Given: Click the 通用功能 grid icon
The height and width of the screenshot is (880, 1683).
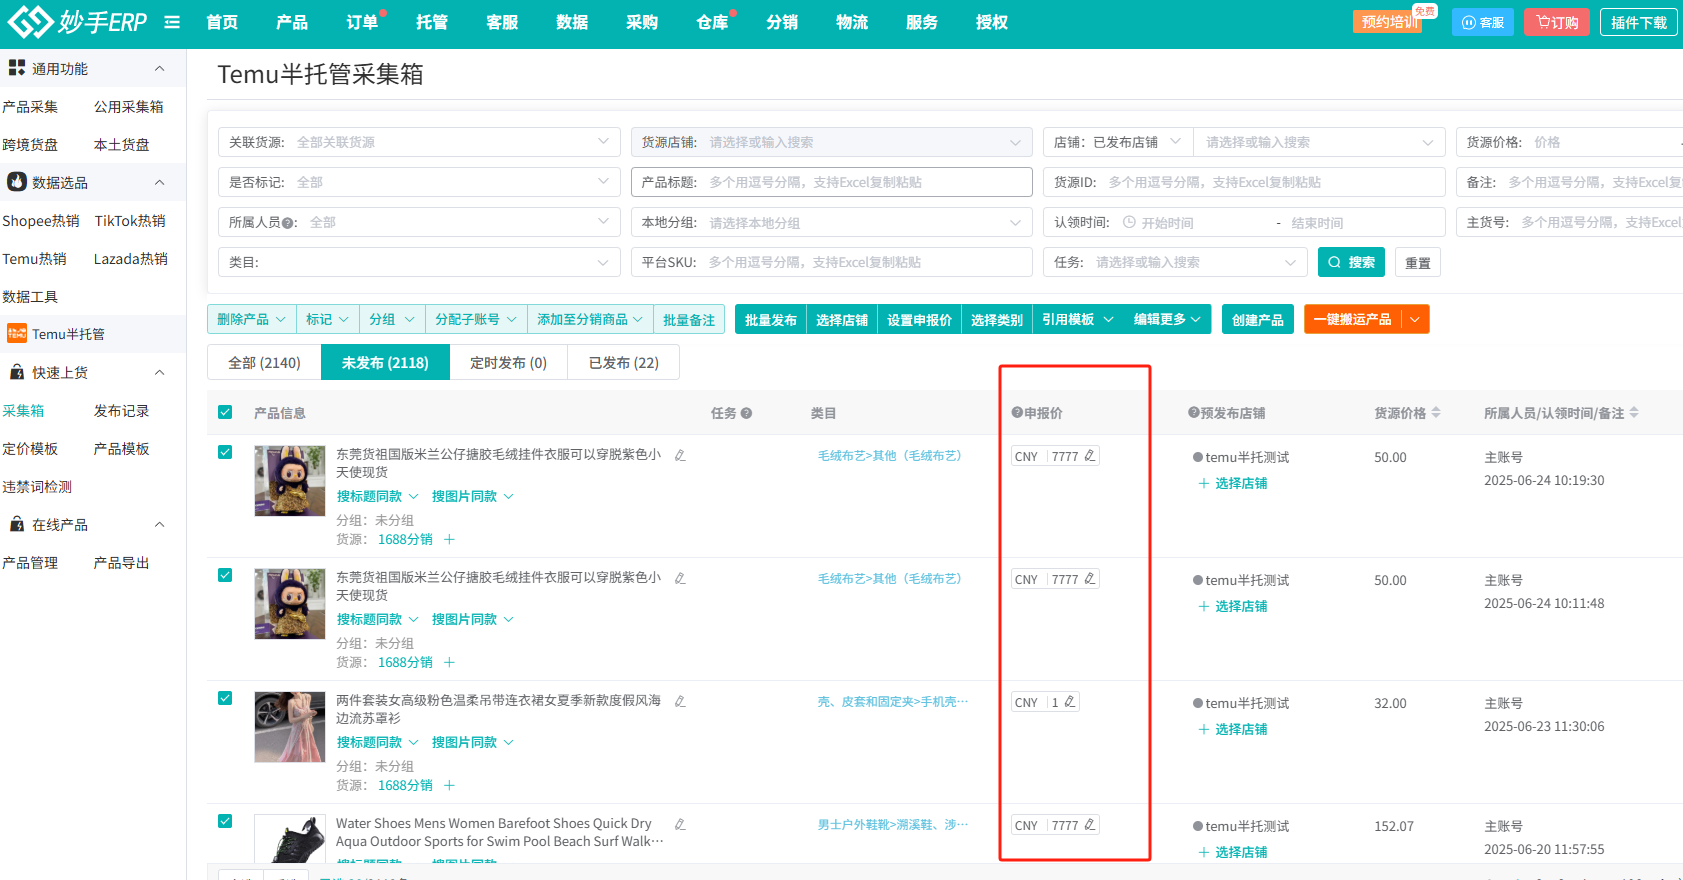Looking at the screenshot, I should coord(17,68).
